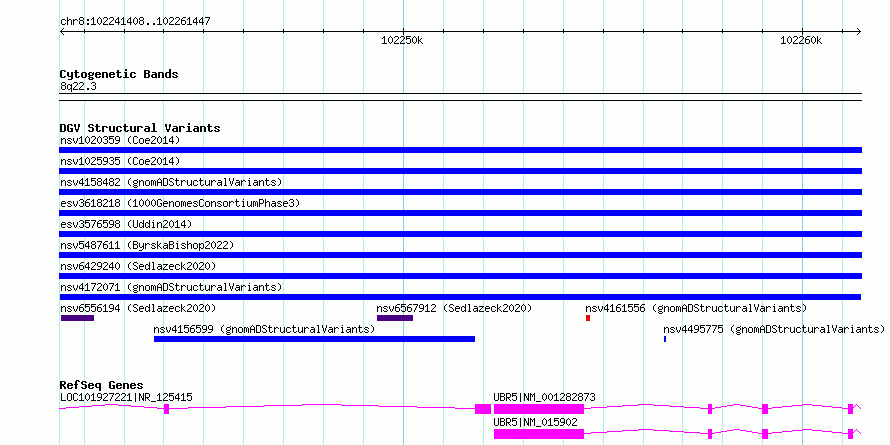Click the 102250k ruler label

[402, 40]
